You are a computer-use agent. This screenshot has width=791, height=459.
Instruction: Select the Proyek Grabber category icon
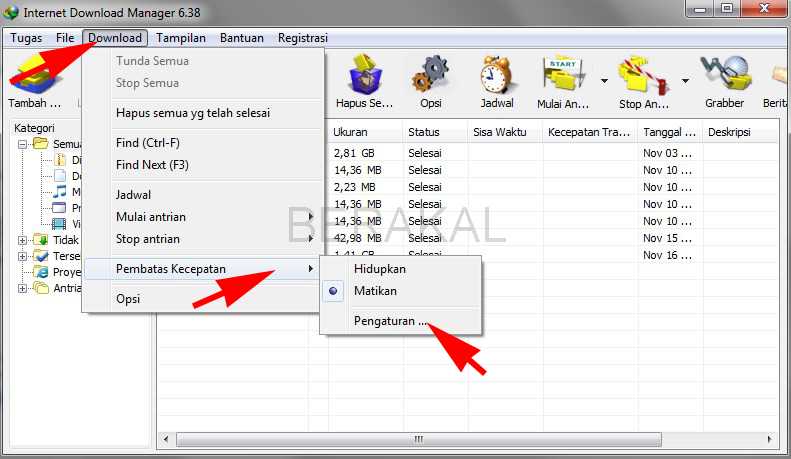(x=41, y=272)
